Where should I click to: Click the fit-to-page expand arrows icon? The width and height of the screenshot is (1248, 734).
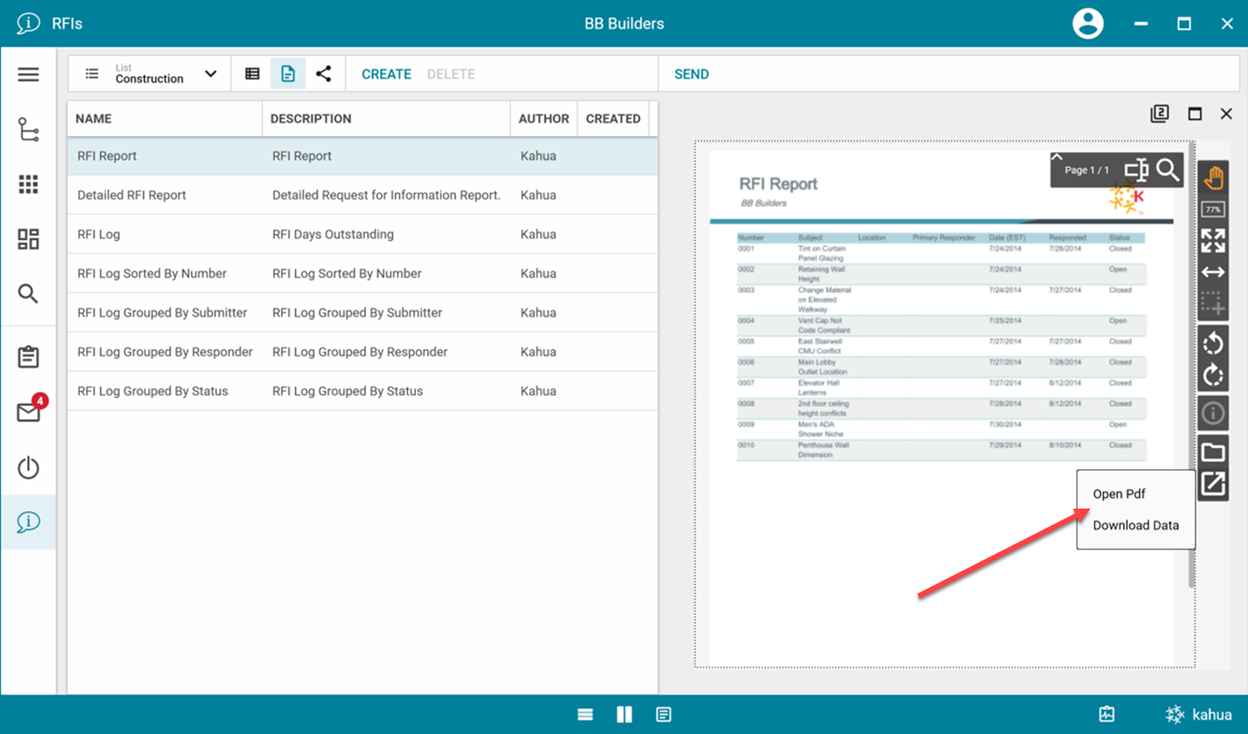click(1213, 241)
